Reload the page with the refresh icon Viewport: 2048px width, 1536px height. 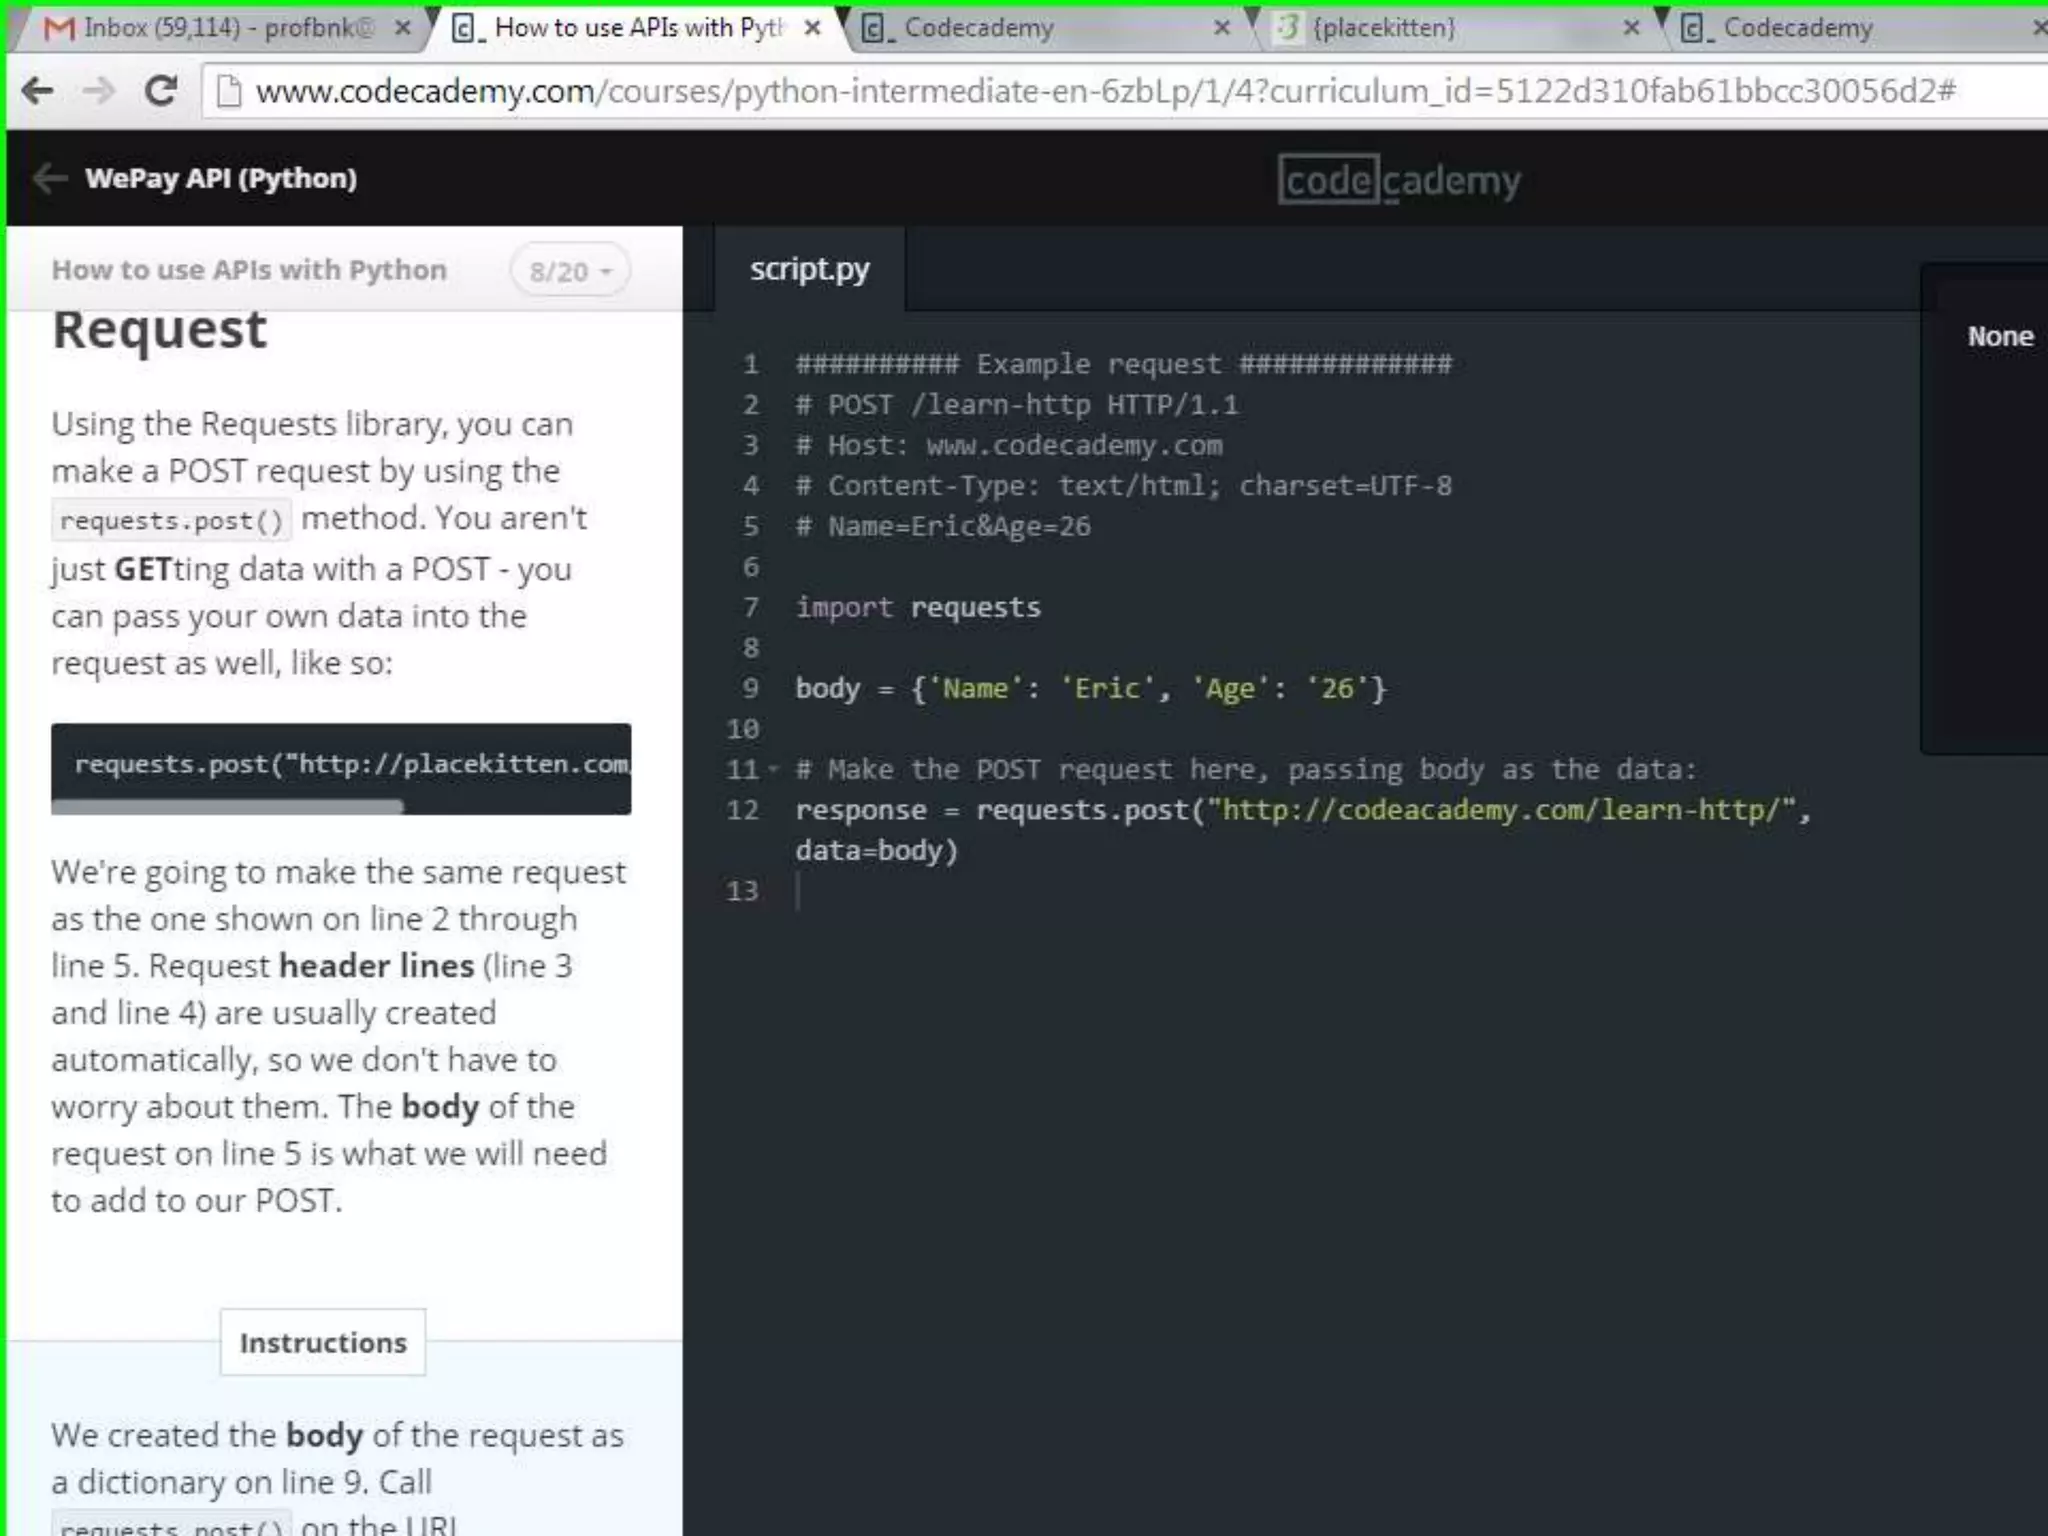click(x=160, y=91)
